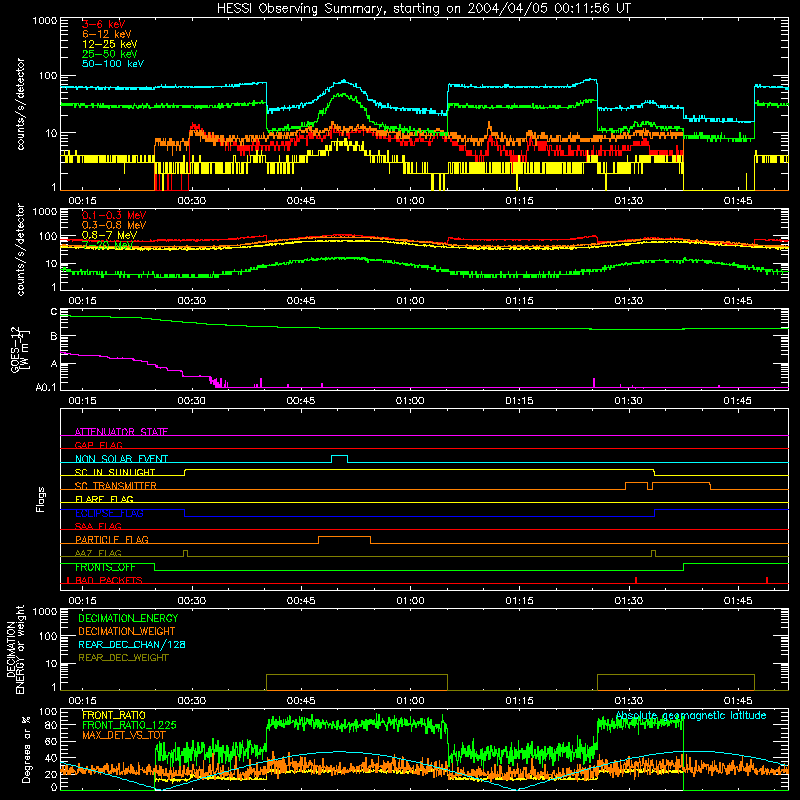This screenshot has height=800, width=800.
Task: Select the orange 6-12 keV legend label
Action: click(107, 34)
